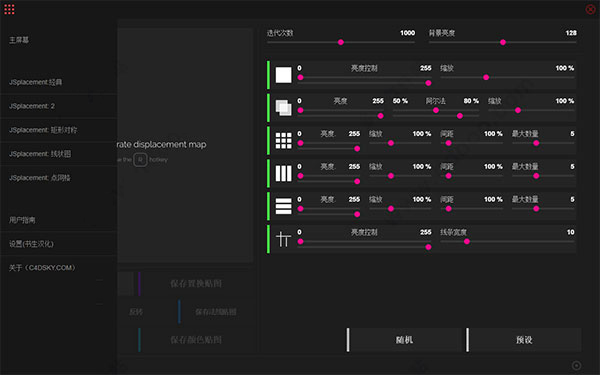Image resolution: width=600 pixels, height=375 pixels.
Task: Click the 128 value of 背景亮度
Action: [571, 33]
